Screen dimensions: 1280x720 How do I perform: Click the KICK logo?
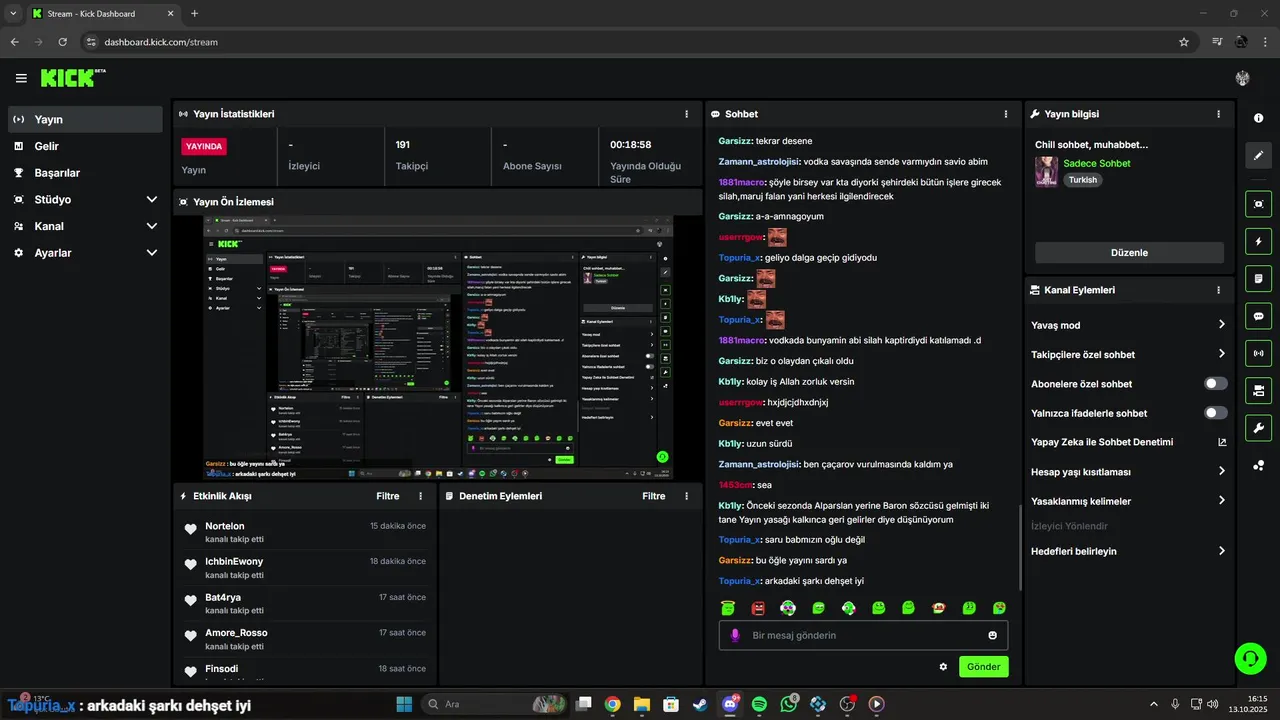pos(72,78)
